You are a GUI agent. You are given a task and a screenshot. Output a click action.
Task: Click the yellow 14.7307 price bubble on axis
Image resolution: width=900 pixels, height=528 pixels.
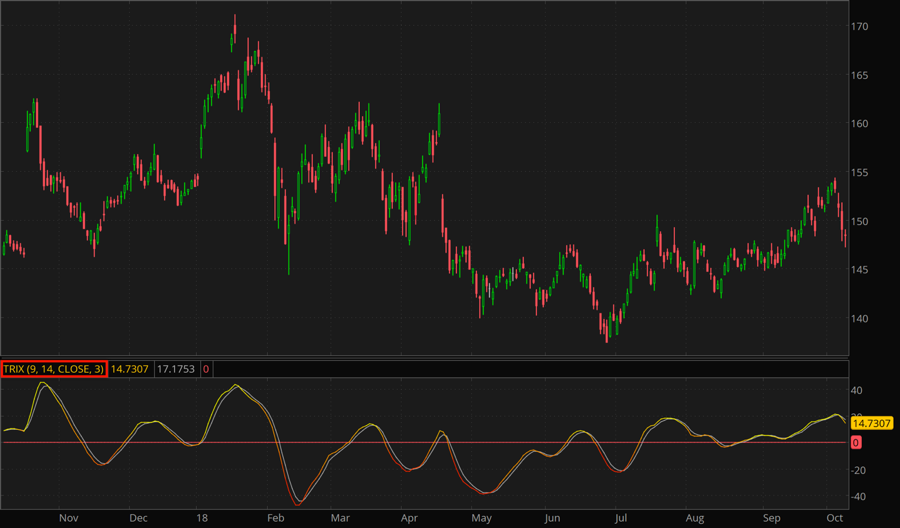pos(873,424)
